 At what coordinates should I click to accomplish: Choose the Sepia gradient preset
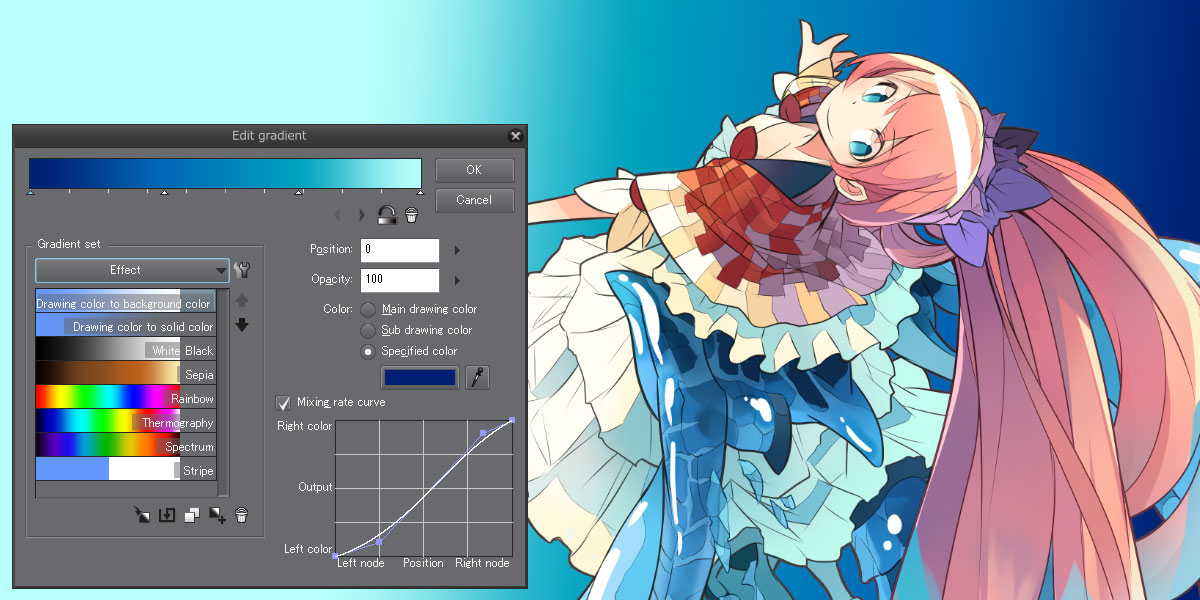(125, 374)
